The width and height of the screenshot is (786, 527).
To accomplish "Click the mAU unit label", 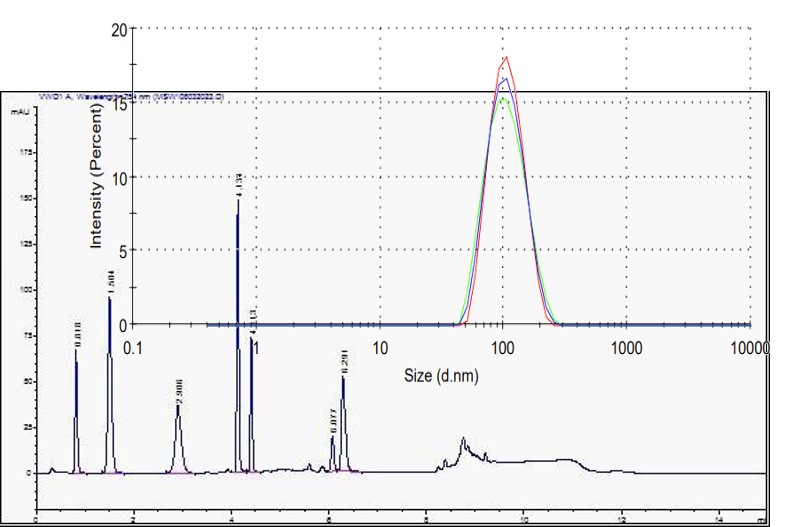I will (x=19, y=111).
